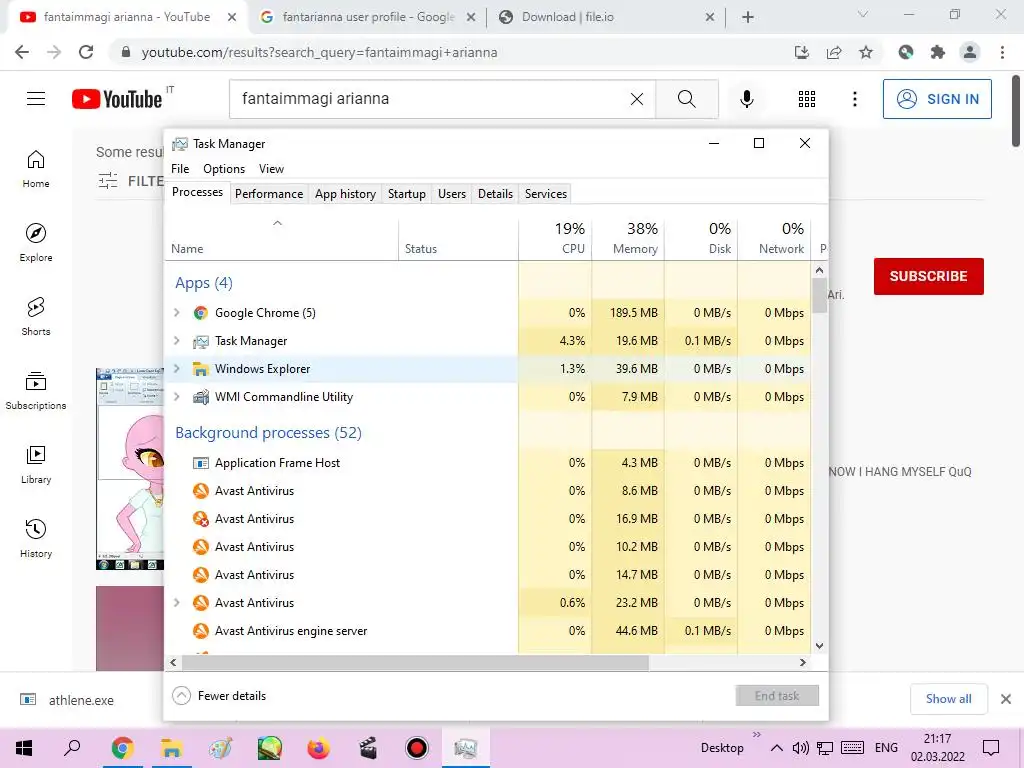Select Avast Antivirus engine server row
This screenshot has height=768, width=1024.
pyautogui.click(x=488, y=631)
